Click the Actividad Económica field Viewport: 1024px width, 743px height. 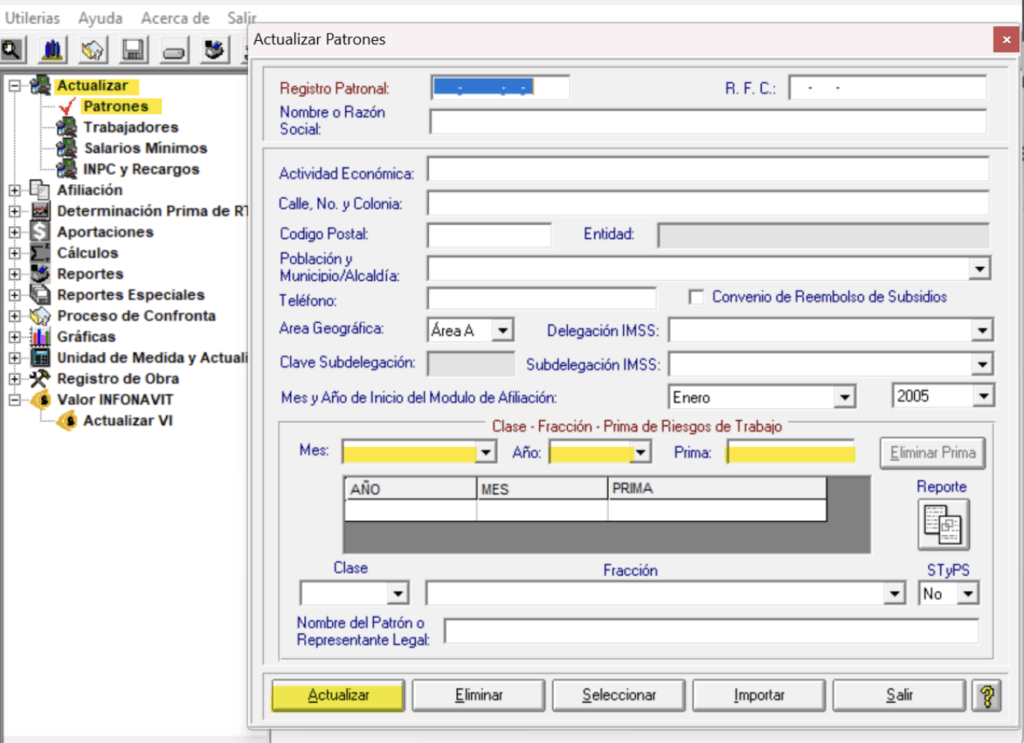coord(708,170)
